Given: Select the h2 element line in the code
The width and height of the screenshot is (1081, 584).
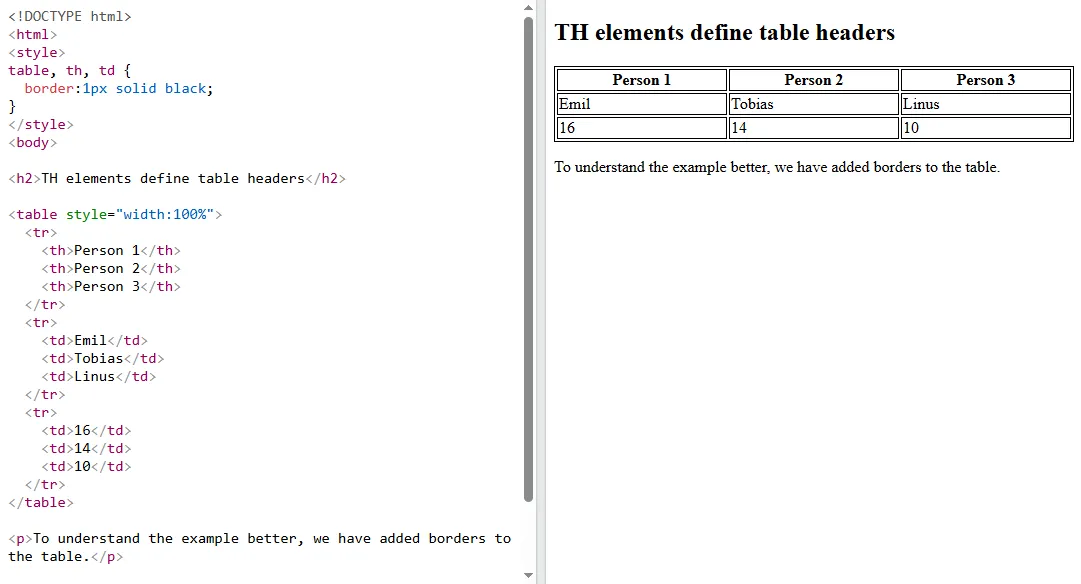Looking at the screenshot, I should (x=177, y=178).
